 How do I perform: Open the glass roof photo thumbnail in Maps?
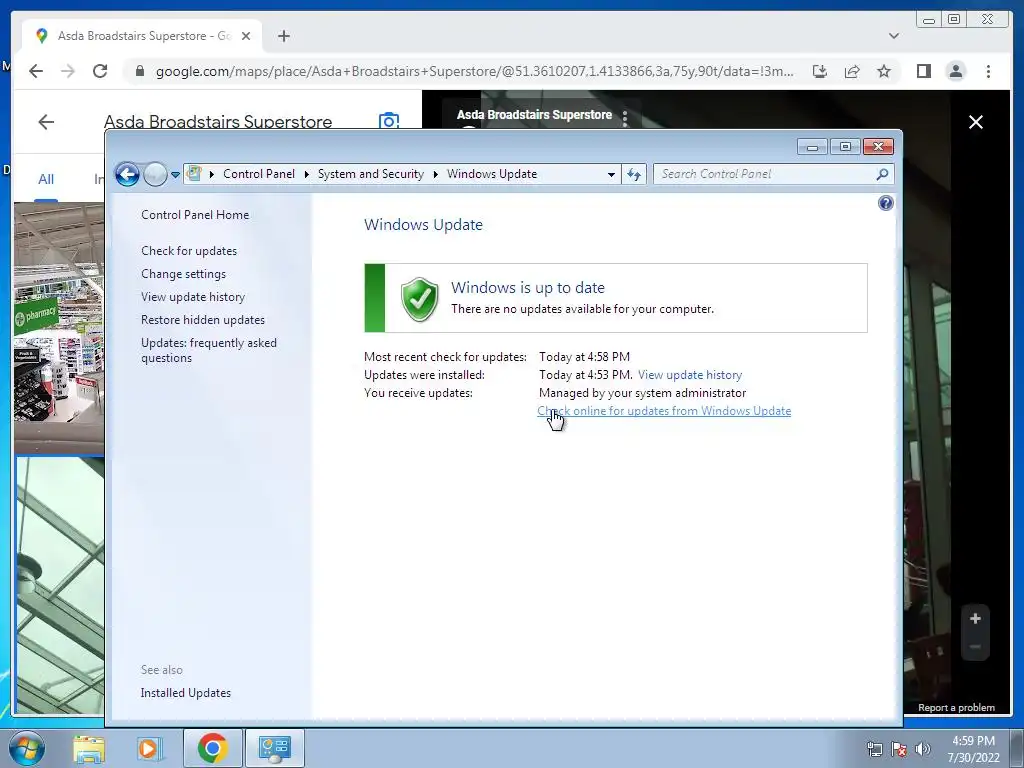tap(61, 585)
